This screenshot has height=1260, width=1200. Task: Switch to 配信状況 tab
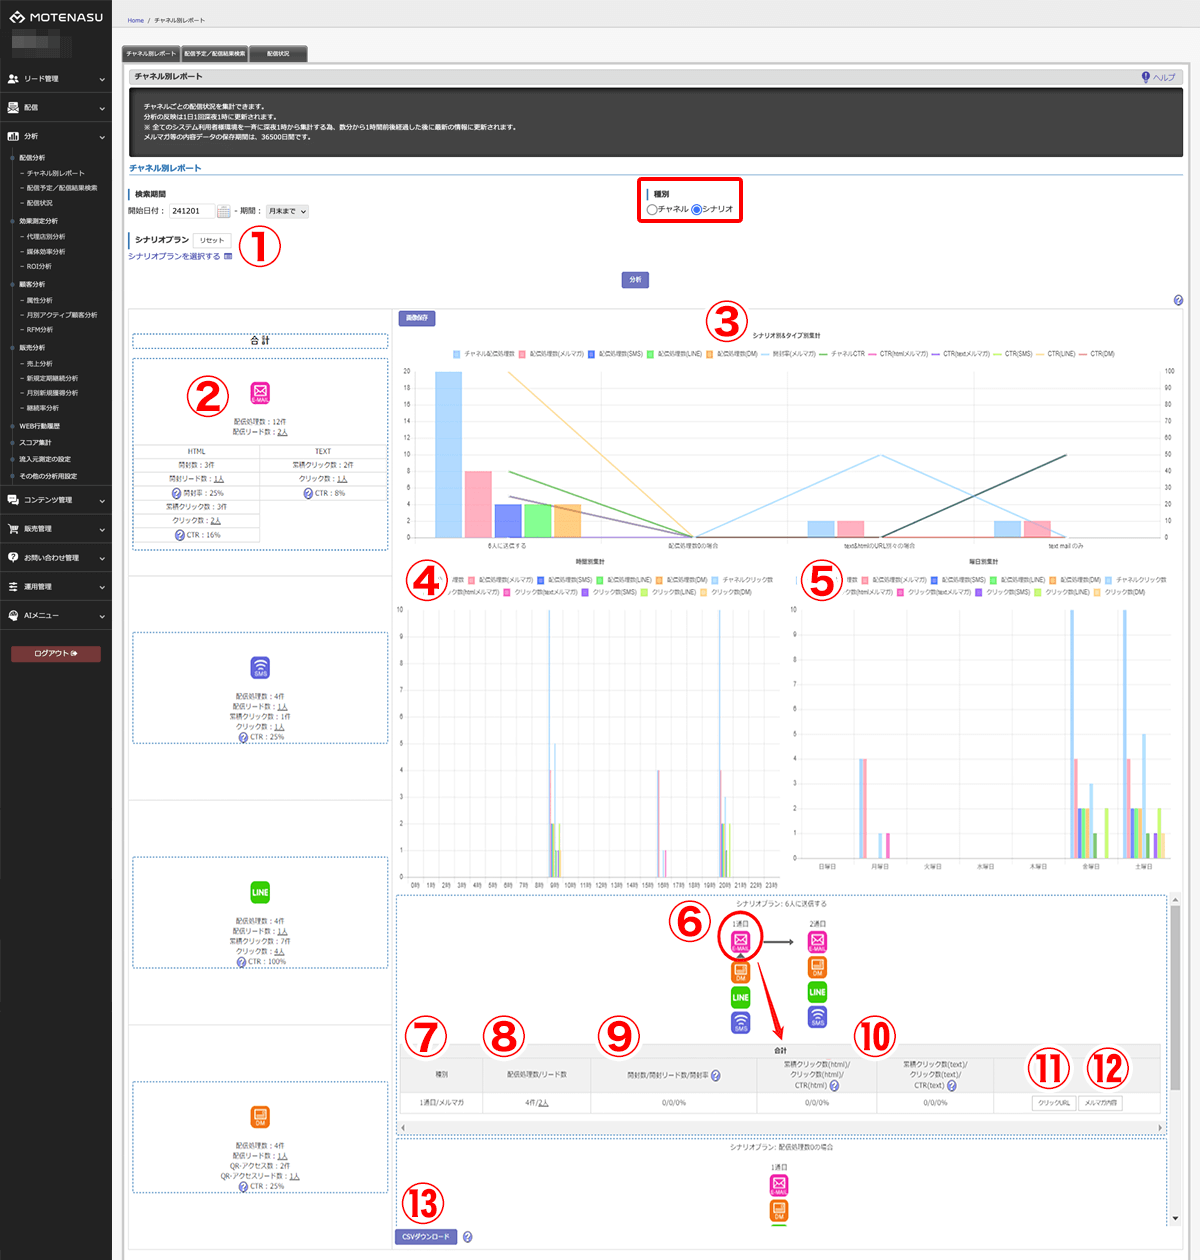[x=278, y=54]
